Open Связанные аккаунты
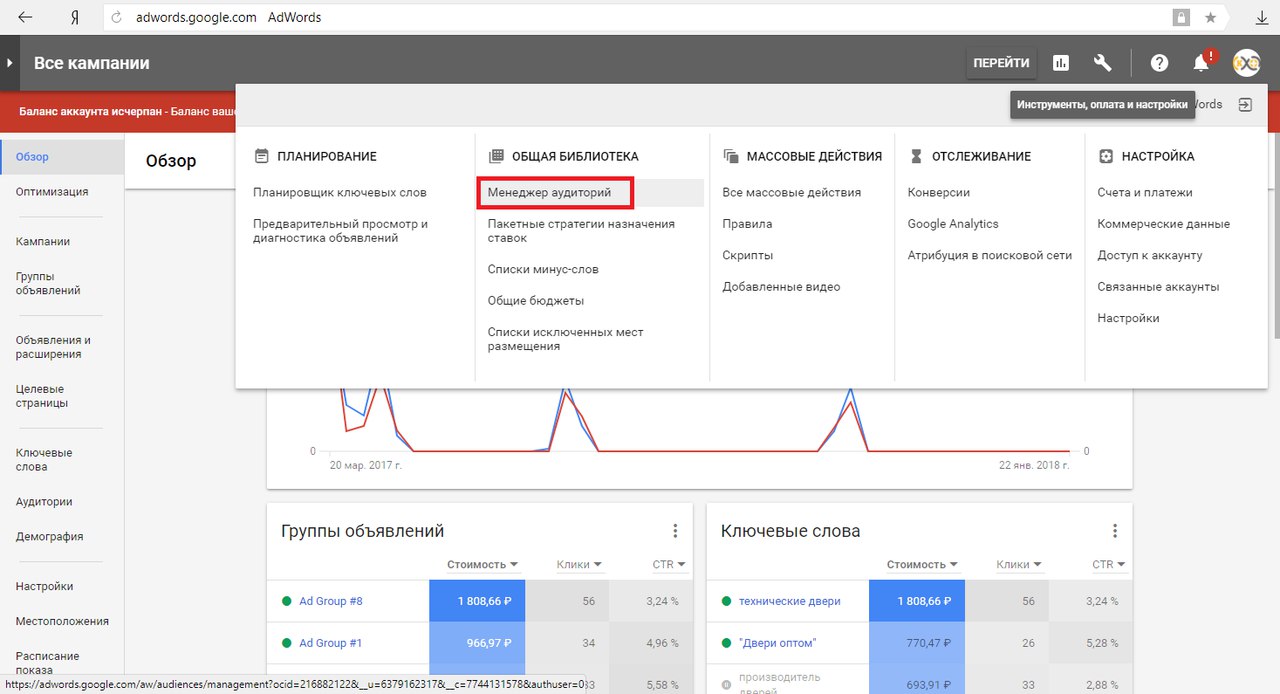Viewport: 1280px width, 694px height. click(1158, 287)
